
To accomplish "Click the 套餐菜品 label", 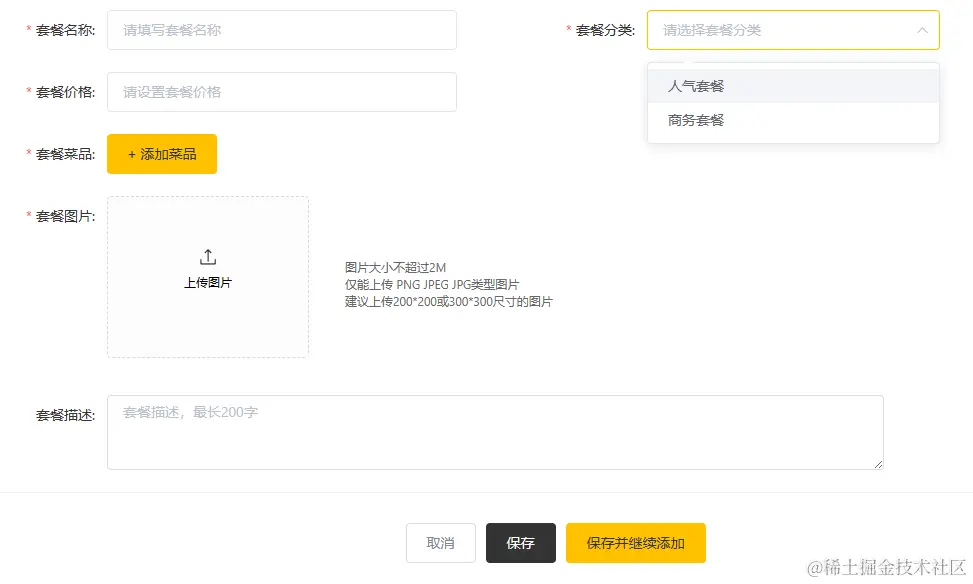I will point(65,154).
